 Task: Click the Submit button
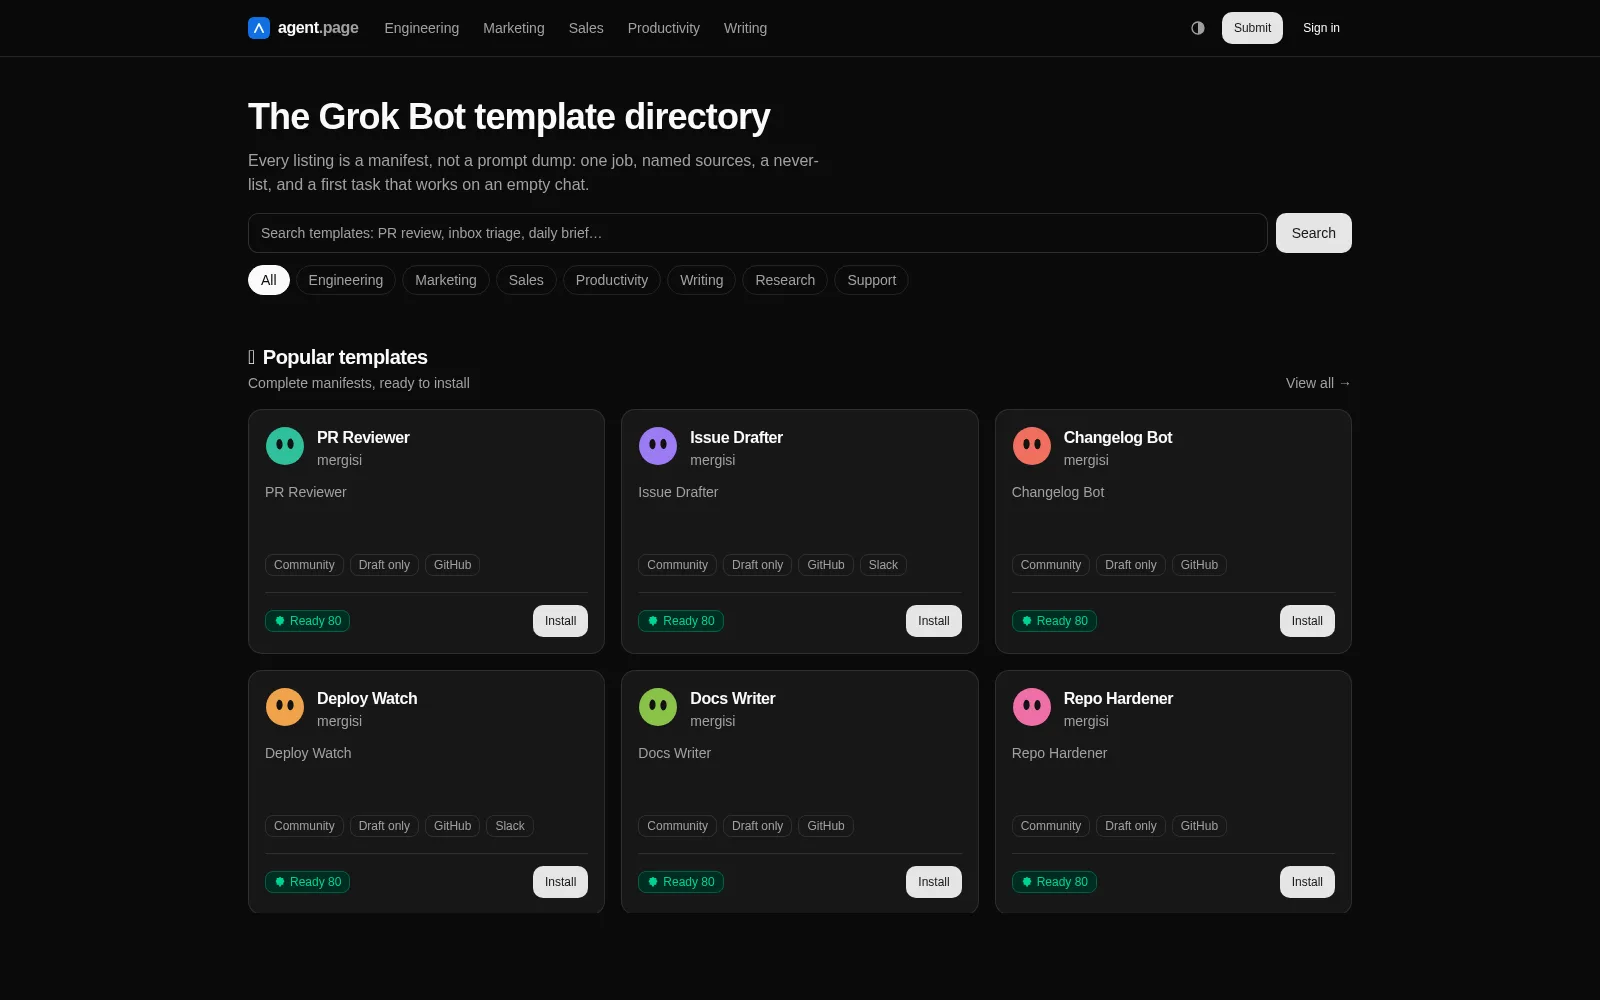(1252, 28)
